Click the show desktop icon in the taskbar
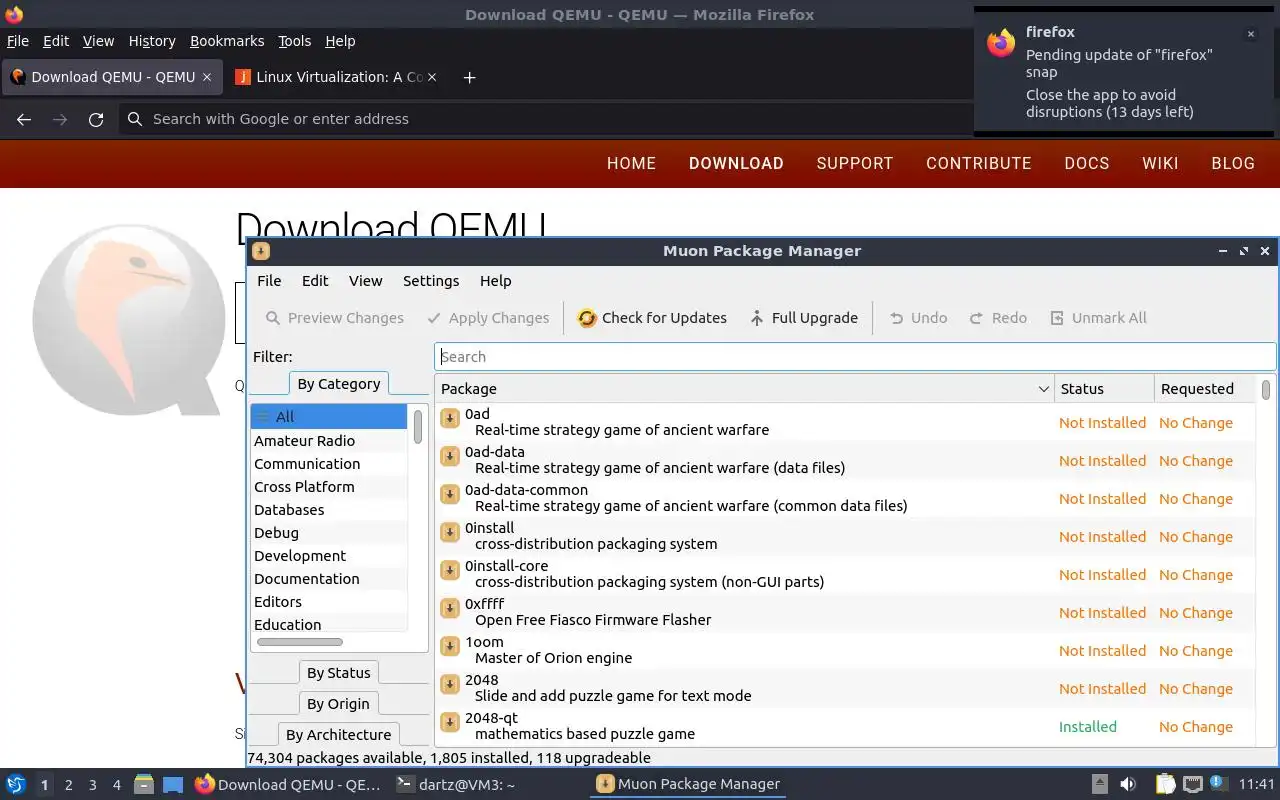Screen dimensions: 1280x800 click(x=173, y=784)
